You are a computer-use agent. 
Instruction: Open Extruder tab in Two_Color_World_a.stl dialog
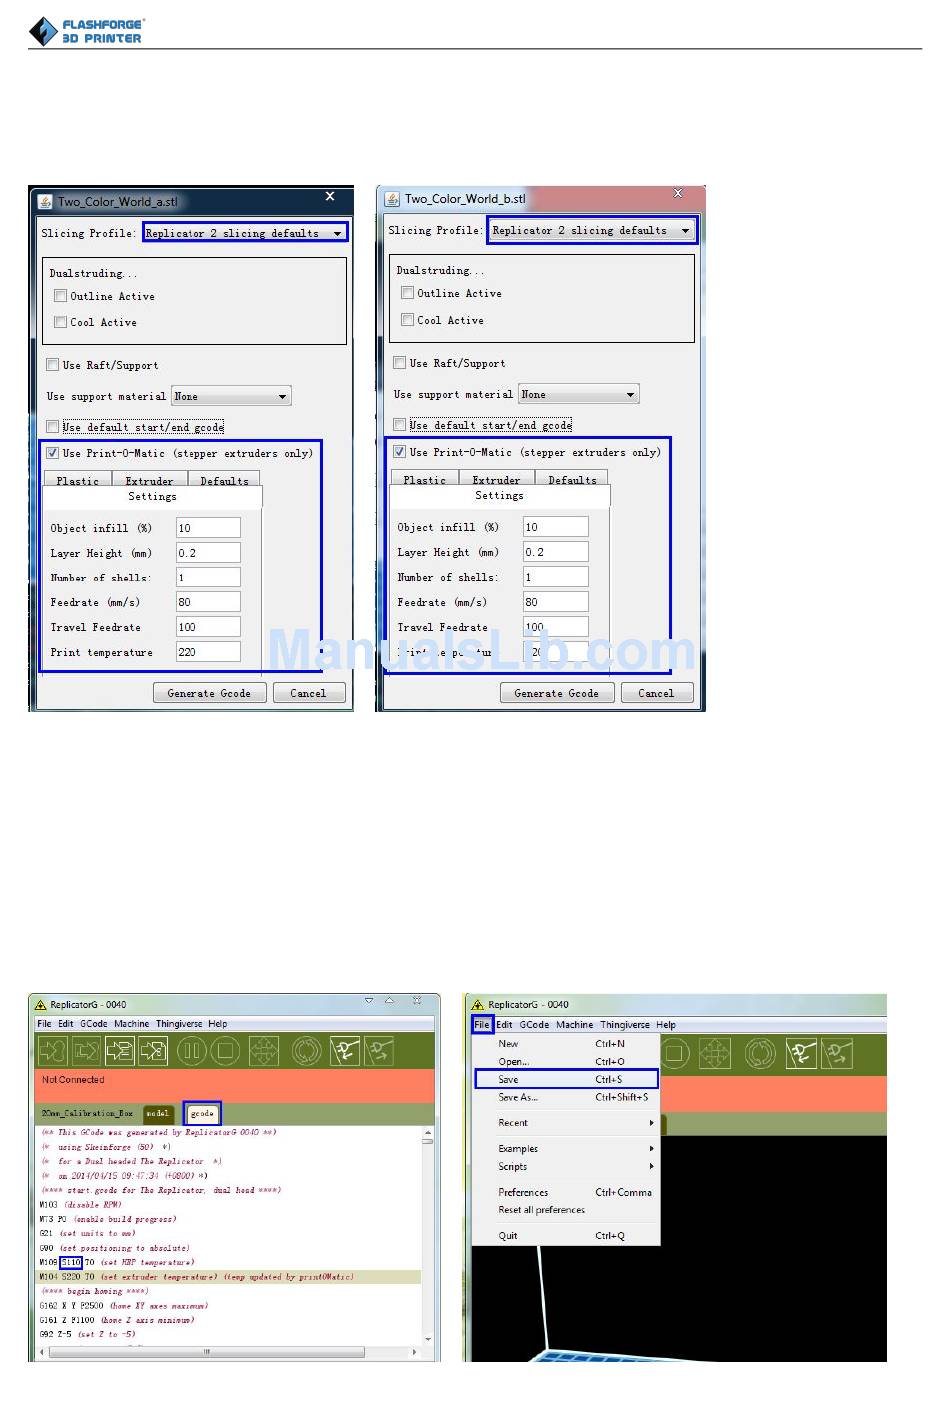pos(149,480)
